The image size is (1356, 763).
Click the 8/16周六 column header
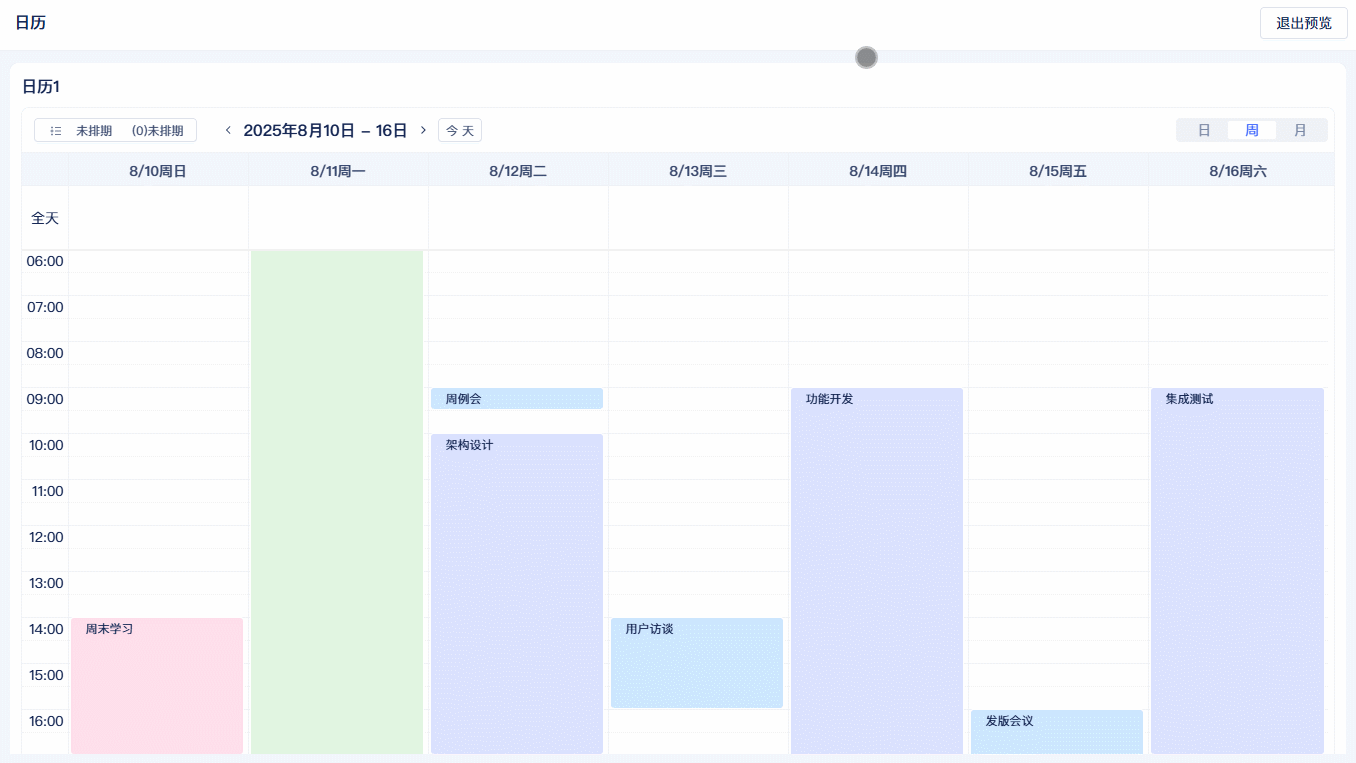click(1238, 171)
